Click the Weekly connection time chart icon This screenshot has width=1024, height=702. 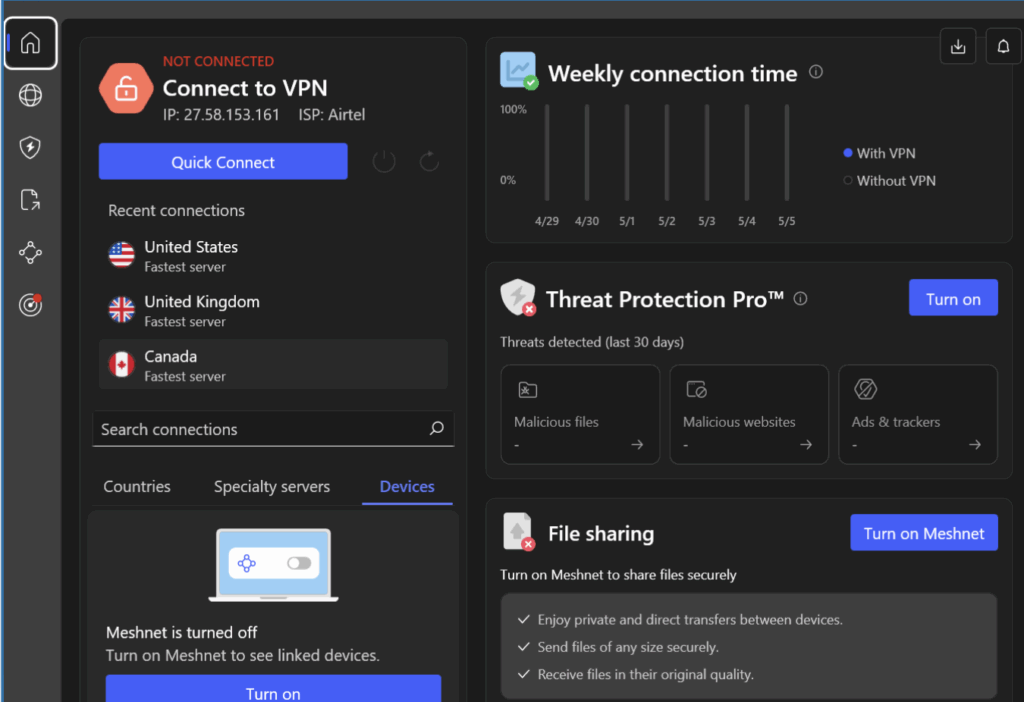[x=519, y=71]
